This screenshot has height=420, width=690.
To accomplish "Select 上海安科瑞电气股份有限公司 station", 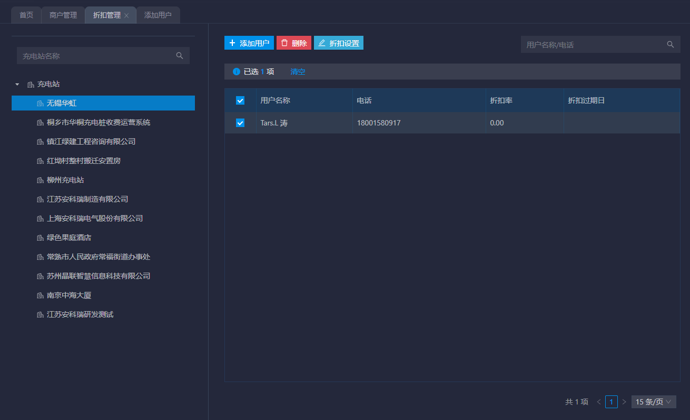I will [95, 218].
